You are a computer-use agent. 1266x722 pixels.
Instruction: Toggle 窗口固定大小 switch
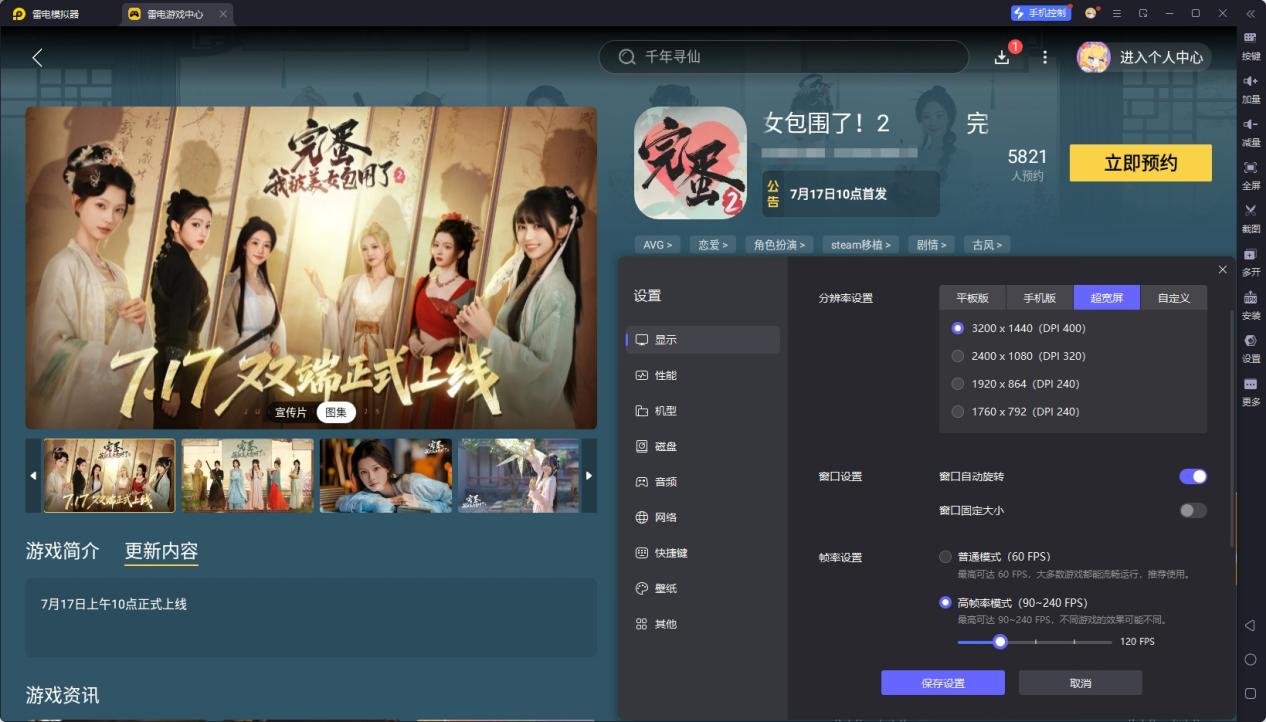[x=1193, y=510]
